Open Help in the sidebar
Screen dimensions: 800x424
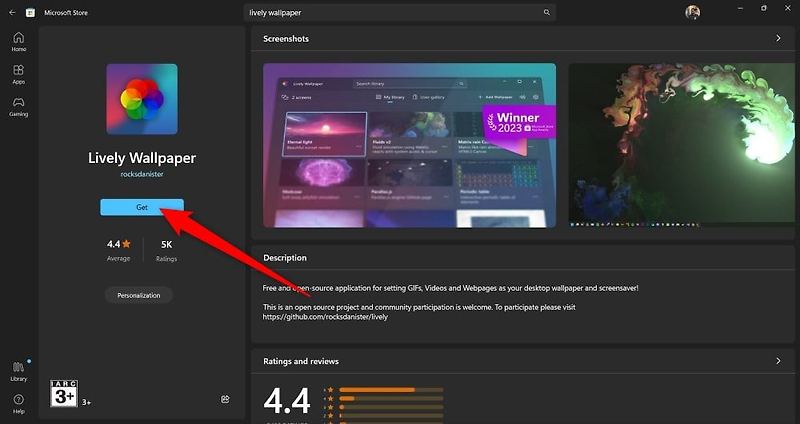coord(18,404)
